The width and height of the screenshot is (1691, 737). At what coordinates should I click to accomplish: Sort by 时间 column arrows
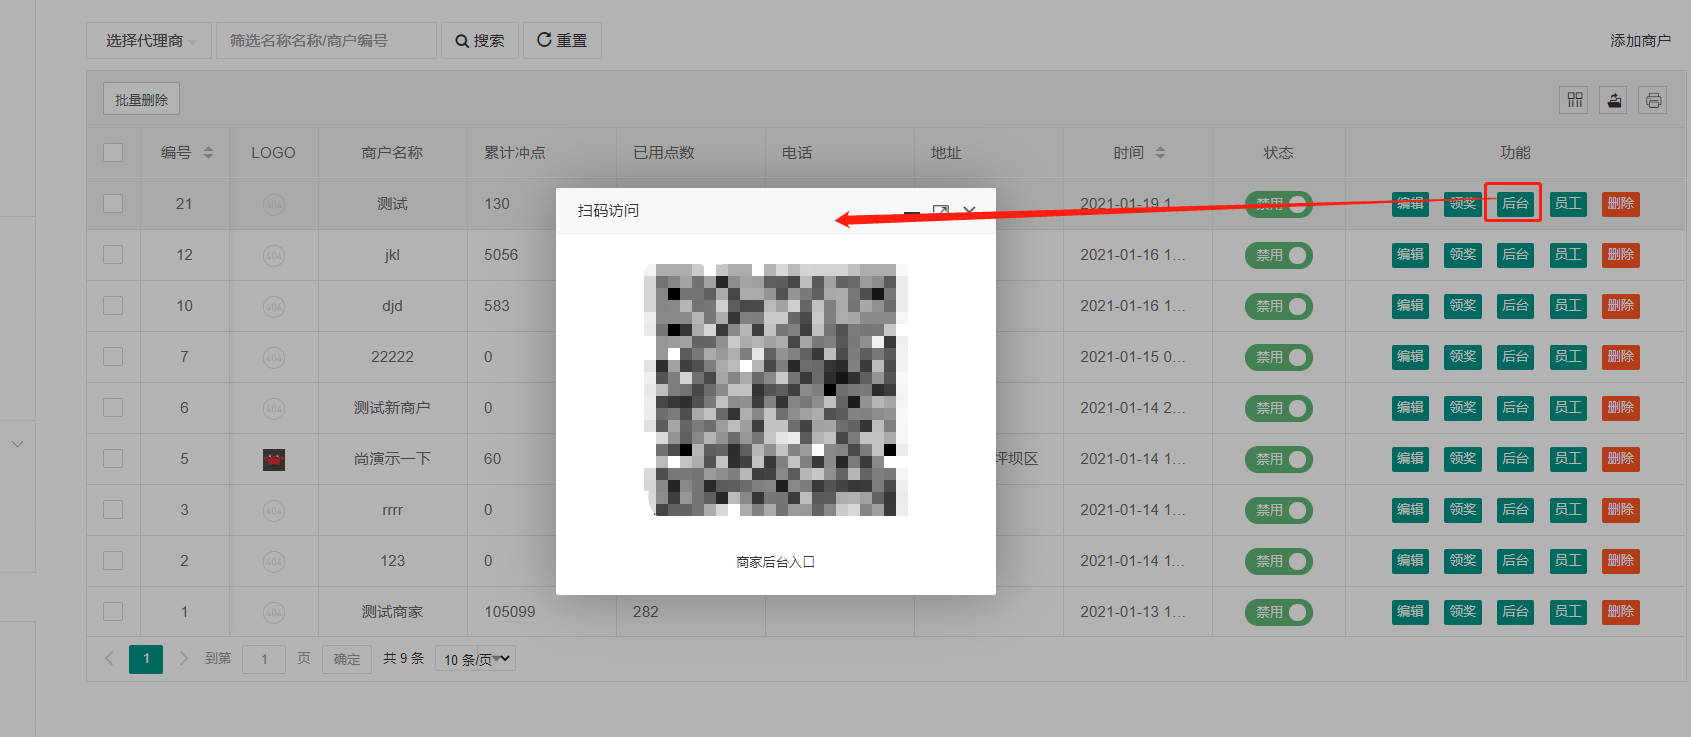[x=1160, y=153]
